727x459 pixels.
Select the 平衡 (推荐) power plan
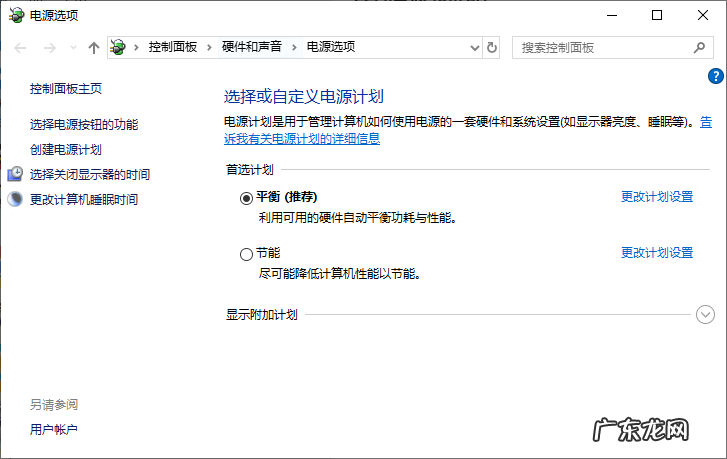click(246, 198)
